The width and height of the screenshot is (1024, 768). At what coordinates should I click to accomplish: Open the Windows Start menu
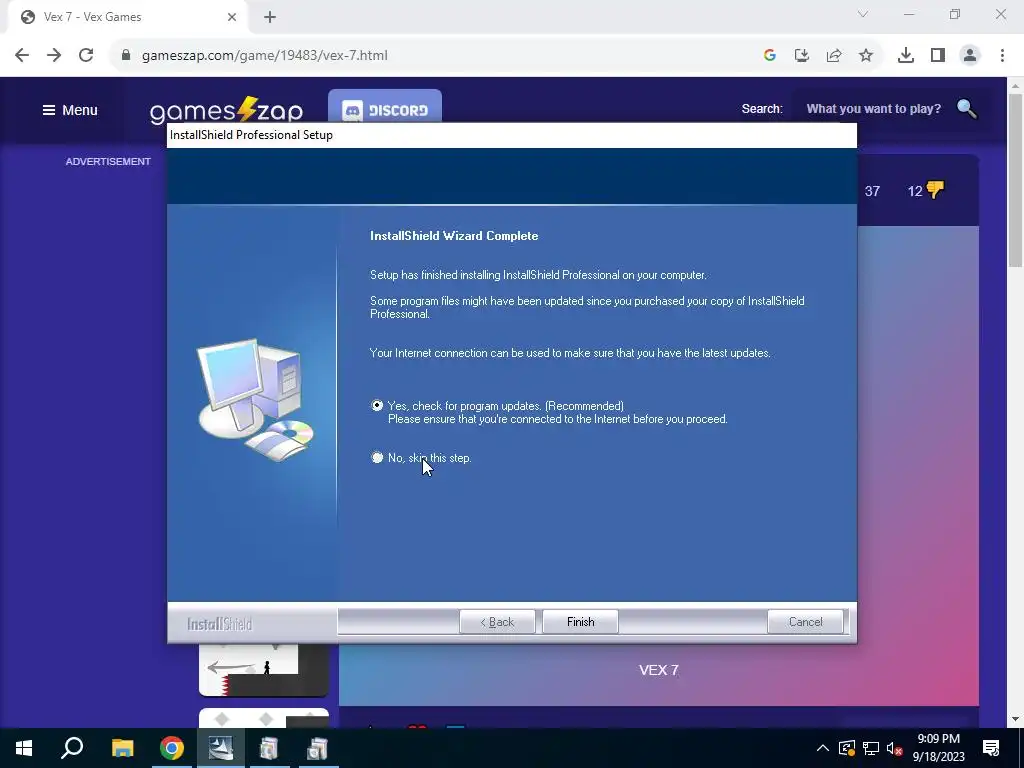(x=24, y=748)
